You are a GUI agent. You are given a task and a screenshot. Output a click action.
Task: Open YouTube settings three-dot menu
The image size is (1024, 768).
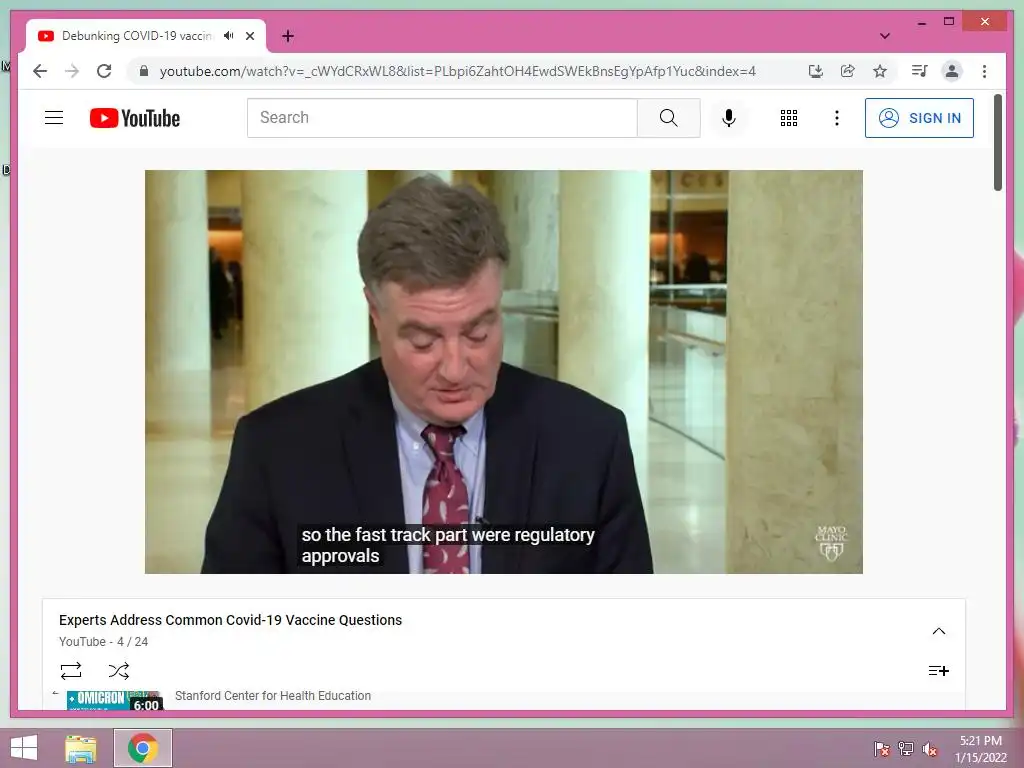(x=837, y=118)
